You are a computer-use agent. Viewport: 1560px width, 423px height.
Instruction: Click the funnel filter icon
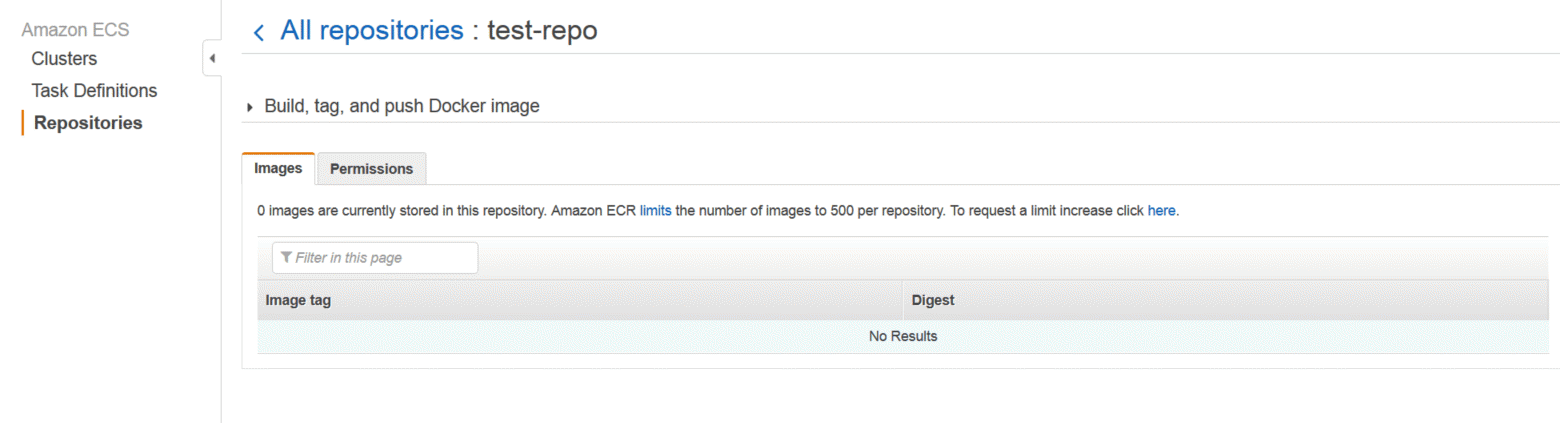287,258
